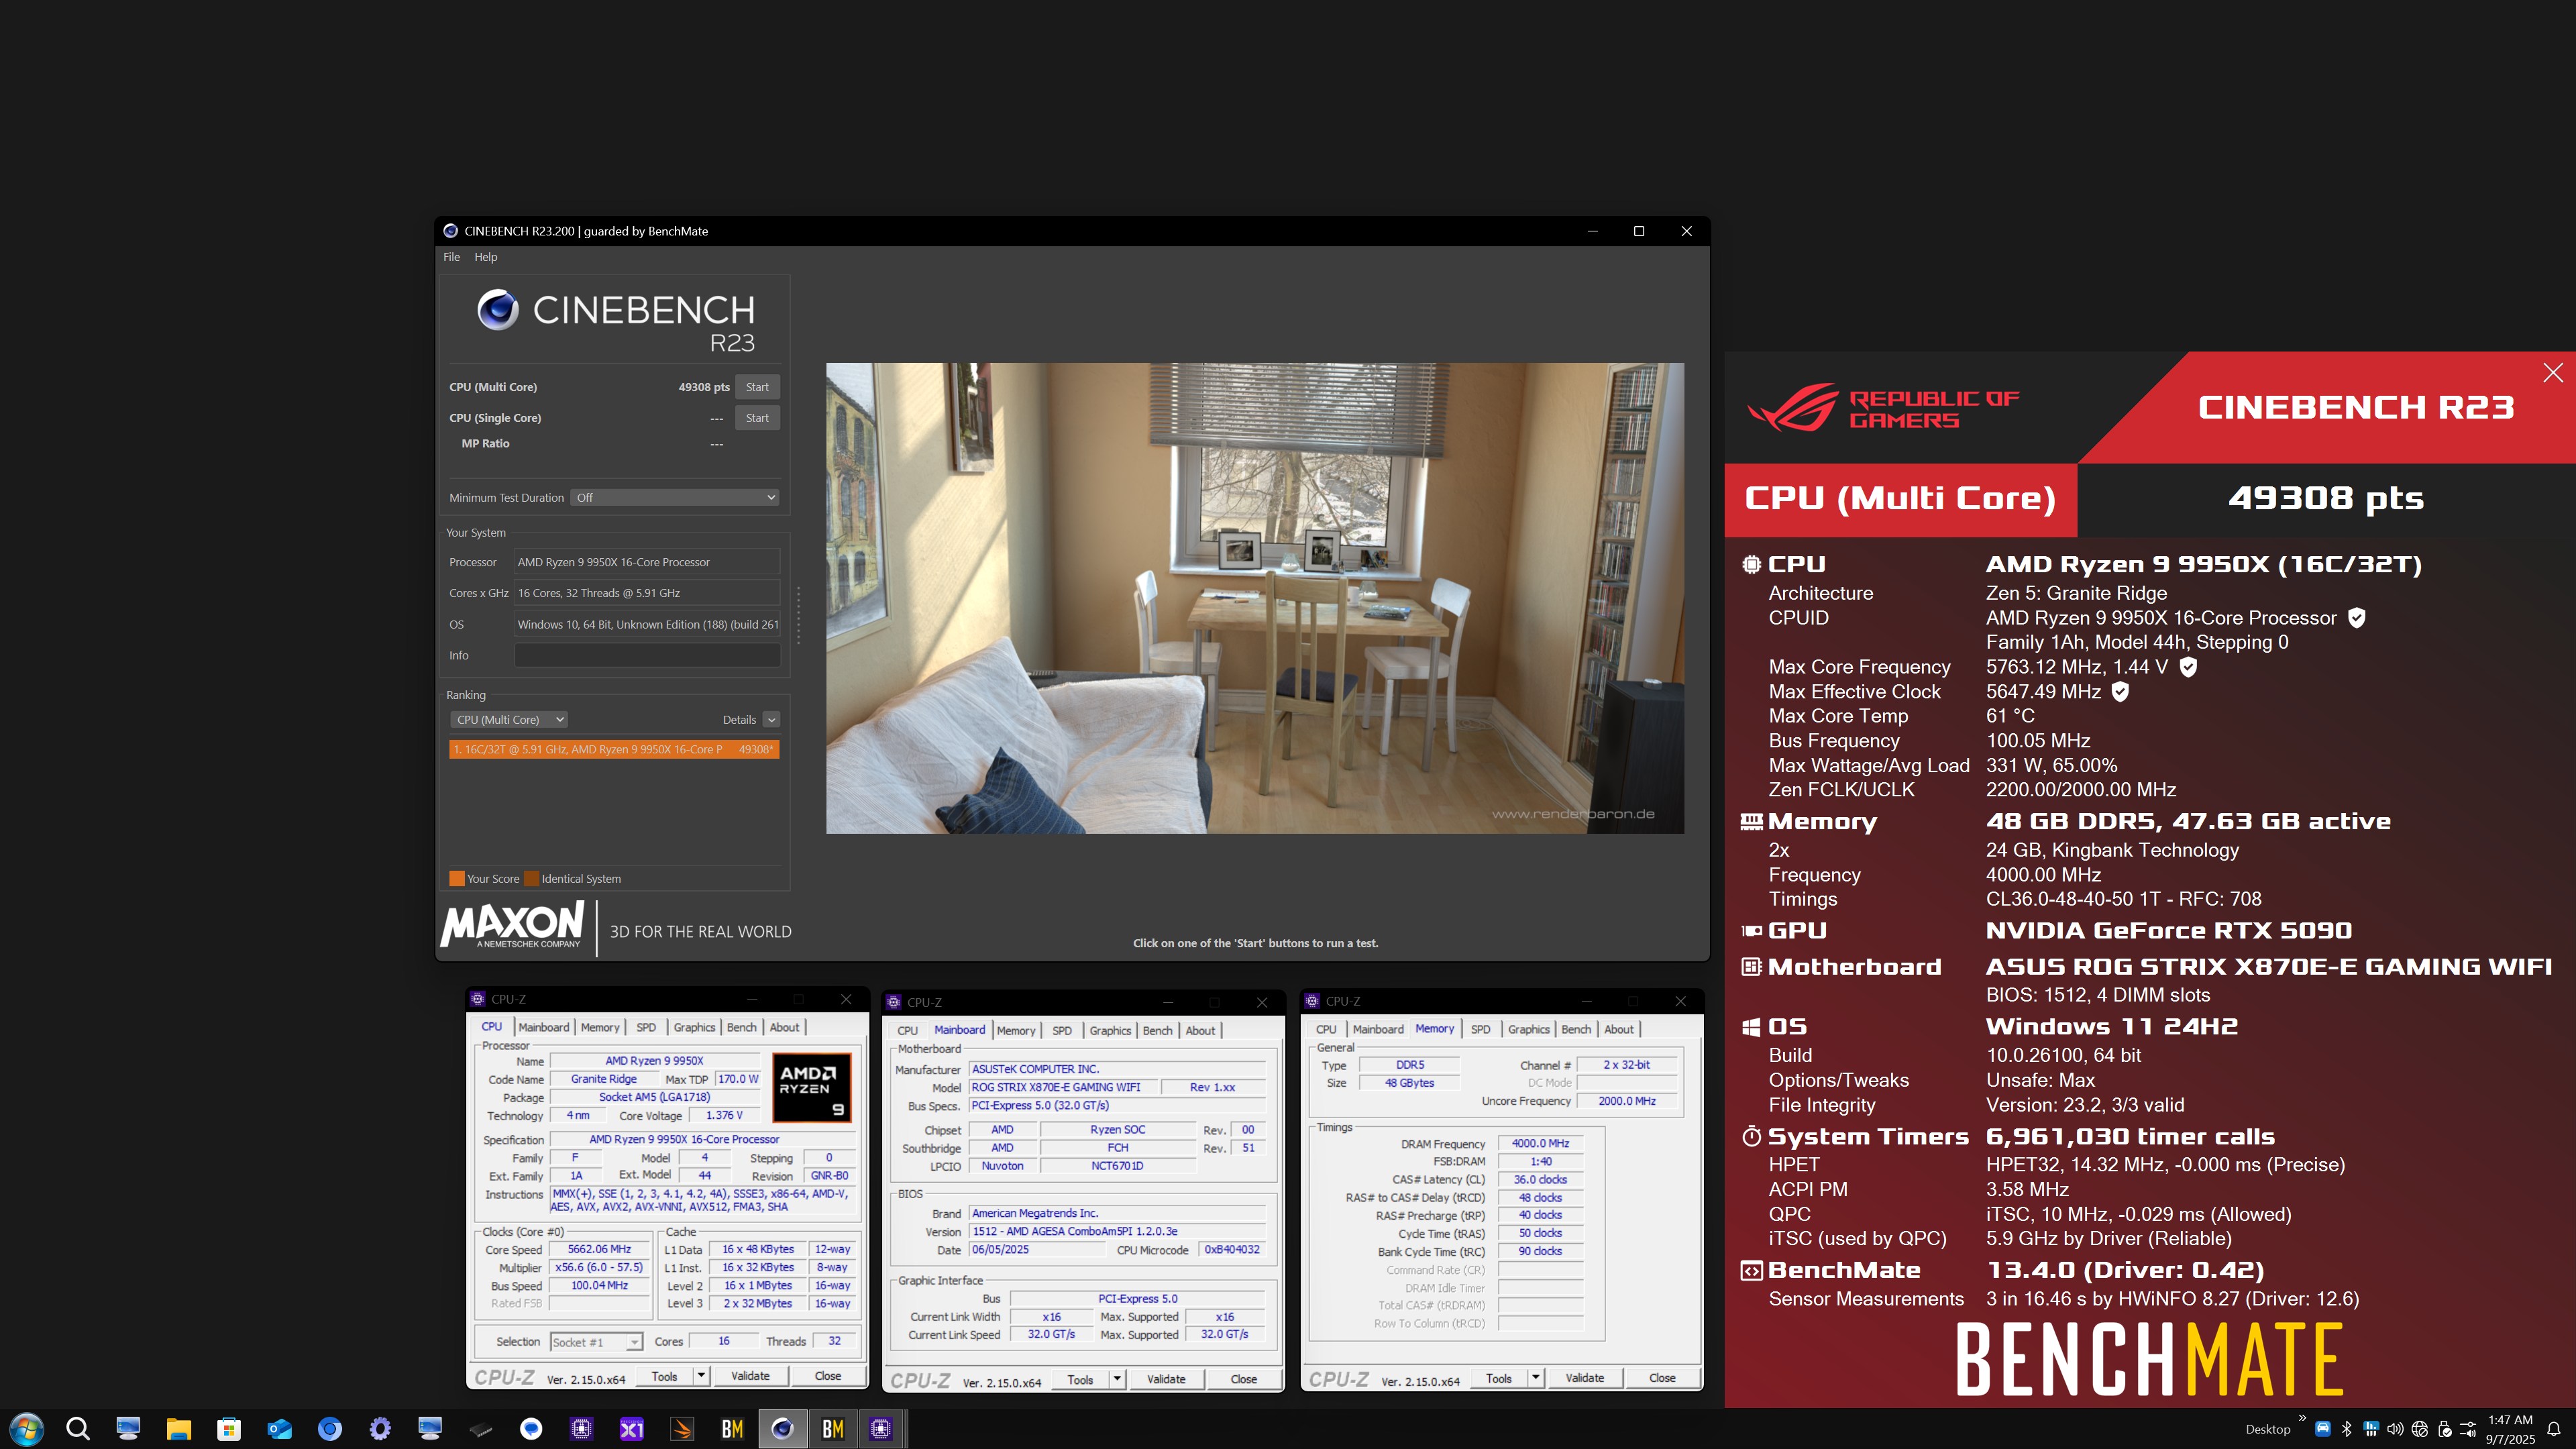Click Validate in the Memory CPU-Z window
2576x1449 pixels.
(1584, 1378)
